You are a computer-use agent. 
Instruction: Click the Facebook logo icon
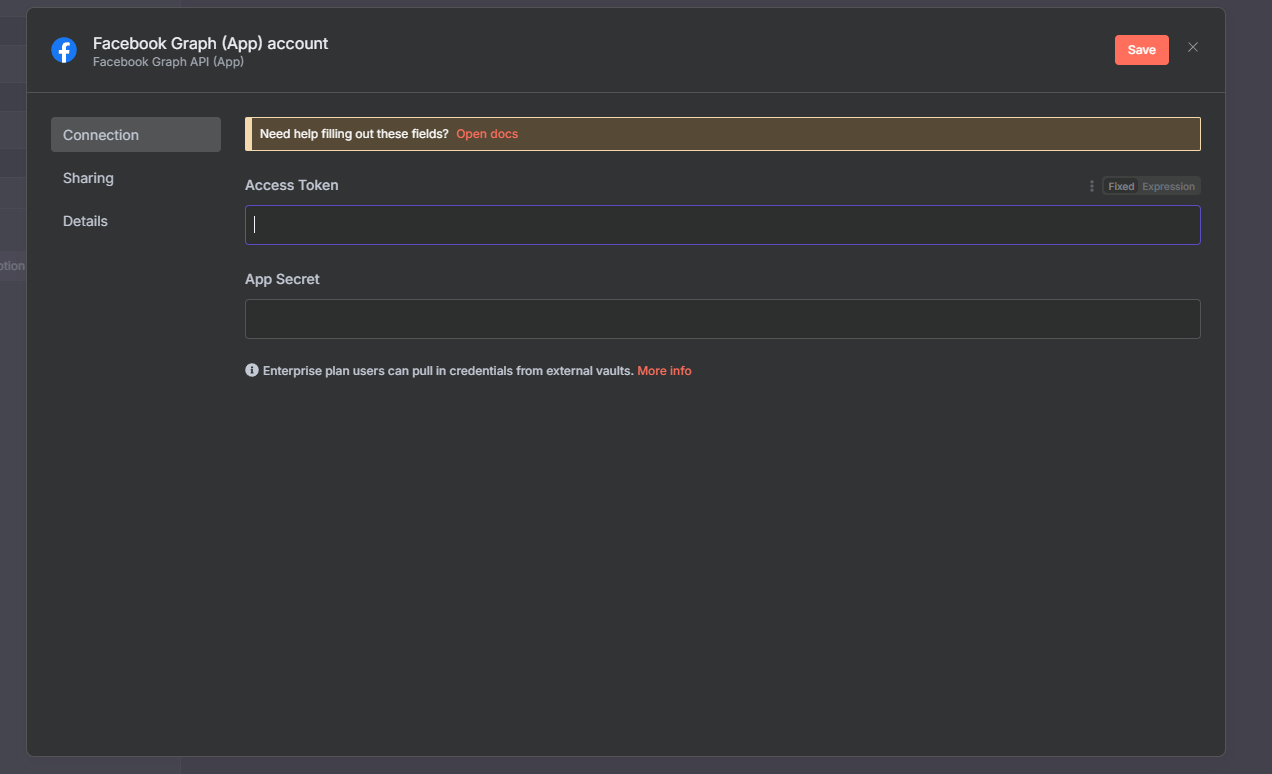click(64, 50)
